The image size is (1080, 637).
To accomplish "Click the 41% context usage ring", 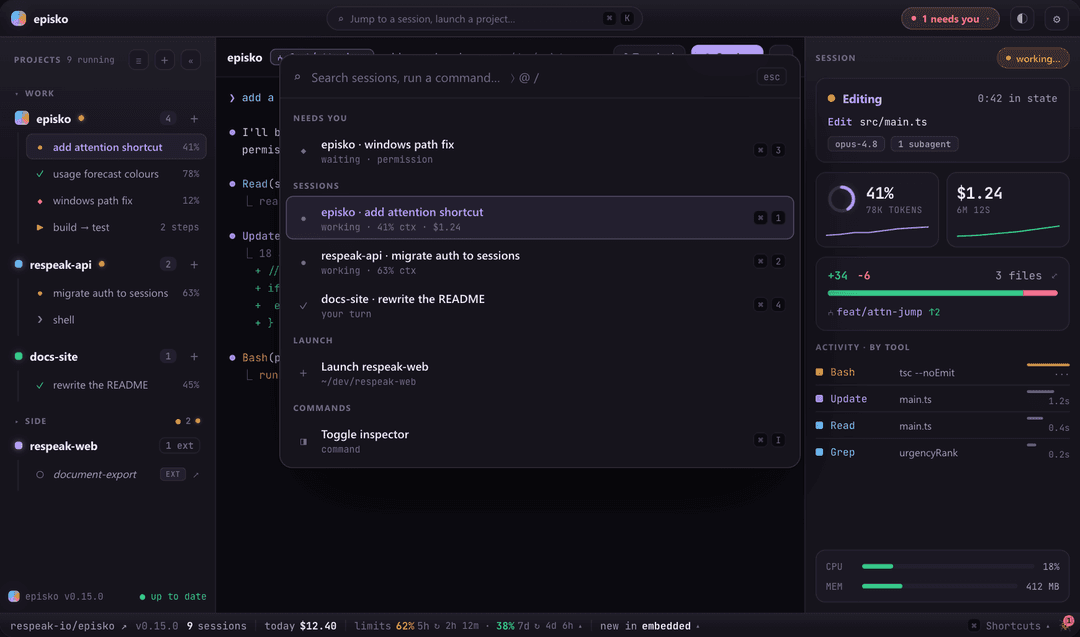I will tap(842, 199).
